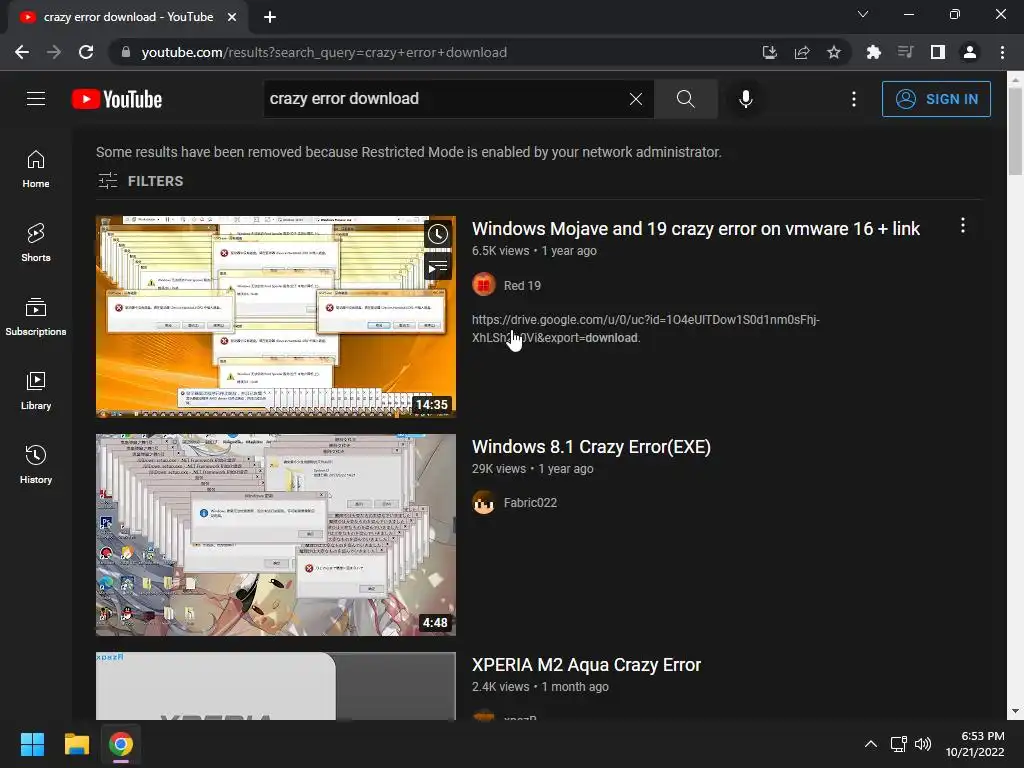Click the magnifier search button
1024x768 pixels.
click(686, 99)
